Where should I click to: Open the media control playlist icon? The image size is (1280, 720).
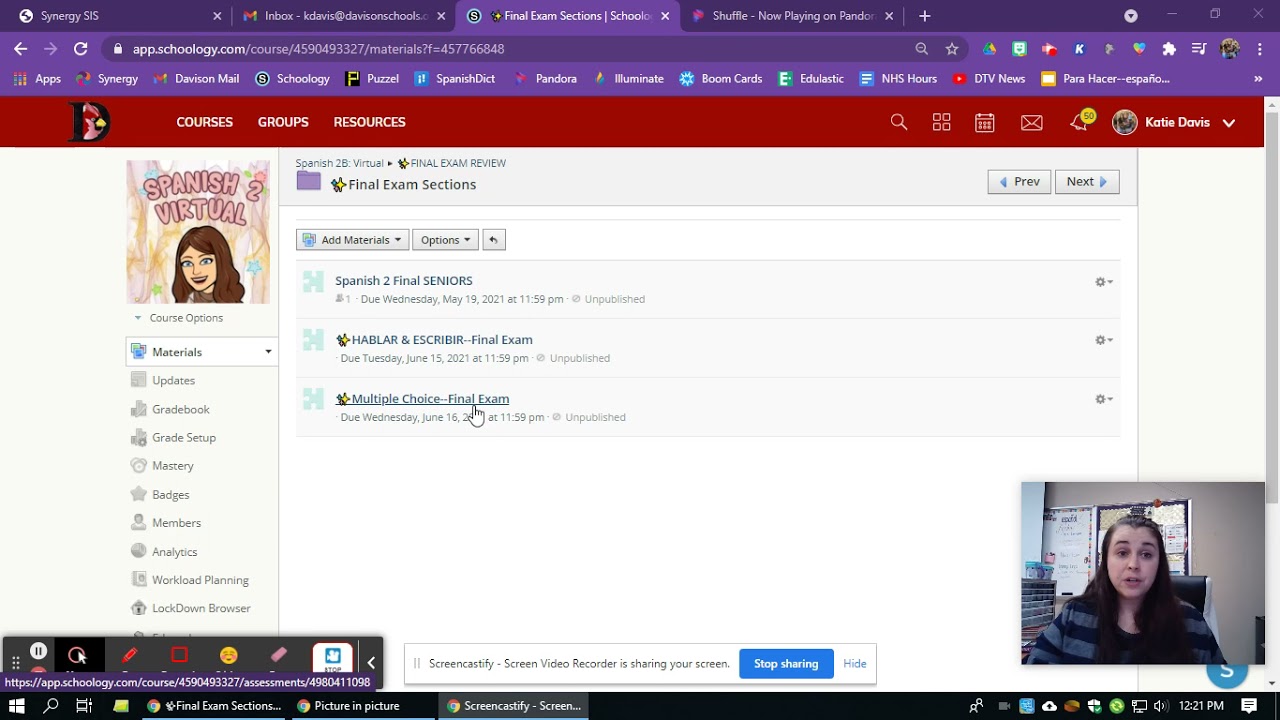tap(1199, 48)
